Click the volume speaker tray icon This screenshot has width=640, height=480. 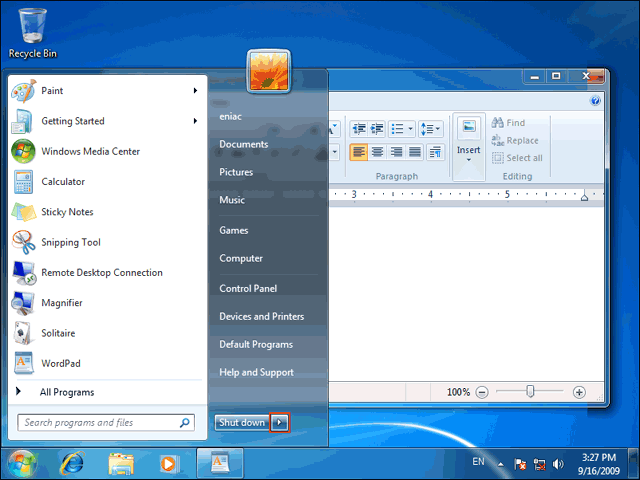tap(558, 464)
